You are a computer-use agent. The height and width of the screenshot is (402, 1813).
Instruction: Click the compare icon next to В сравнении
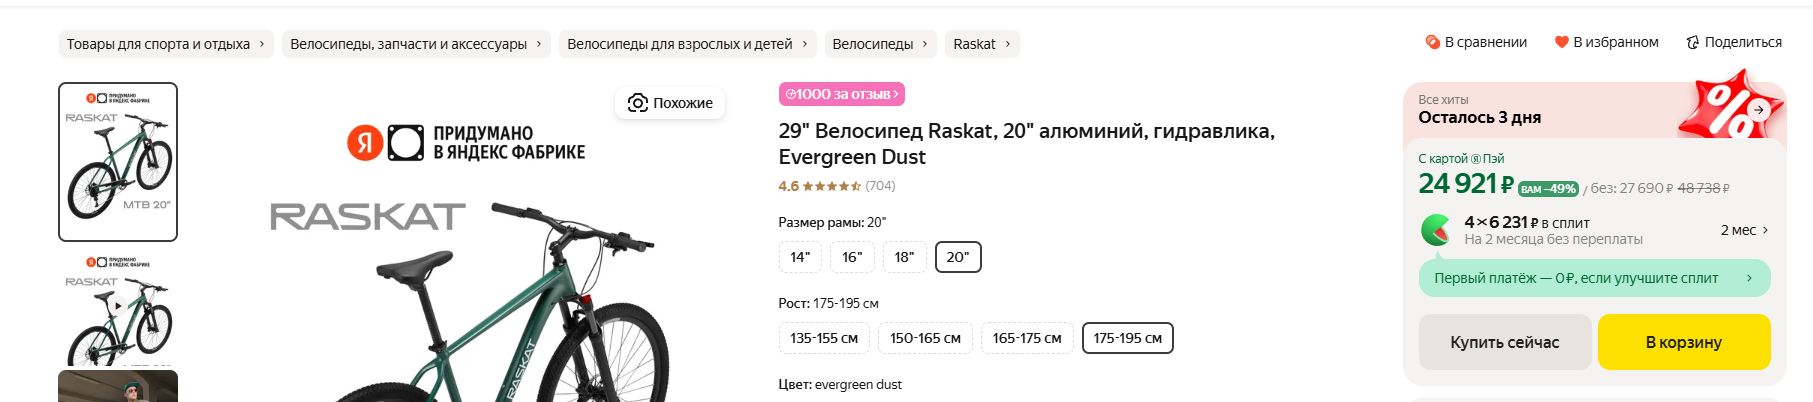click(x=1432, y=42)
